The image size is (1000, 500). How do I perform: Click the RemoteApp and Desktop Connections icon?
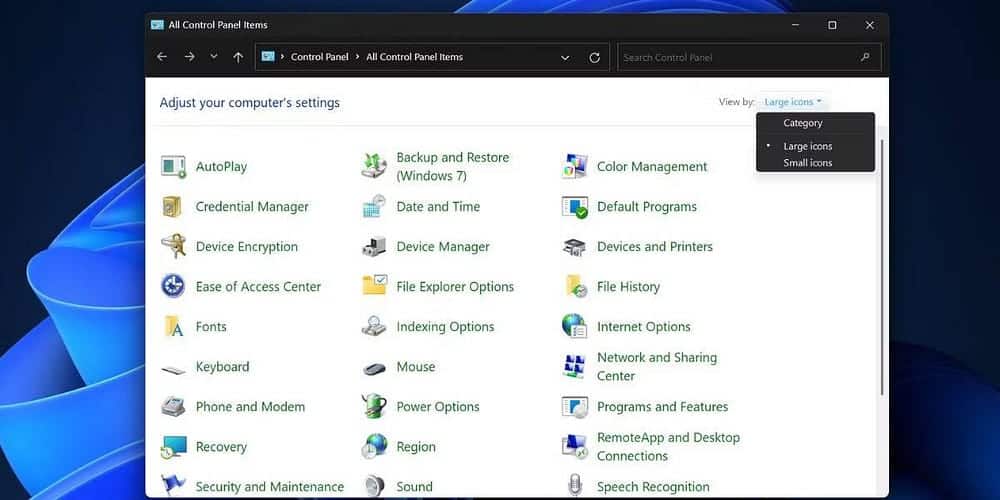pos(575,447)
